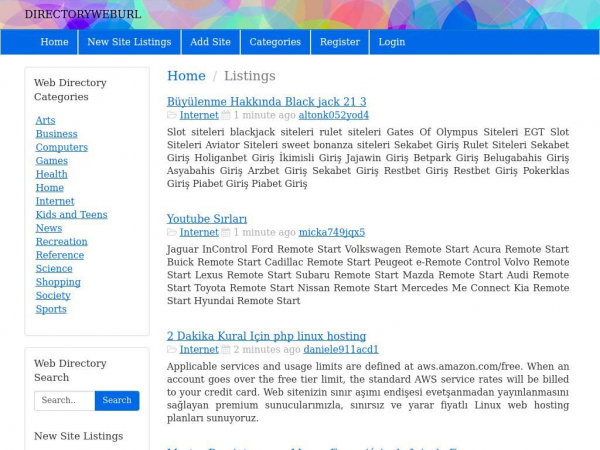Open the Recreation category
Image resolution: width=600 pixels, height=450 pixels.
pos(62,241)
